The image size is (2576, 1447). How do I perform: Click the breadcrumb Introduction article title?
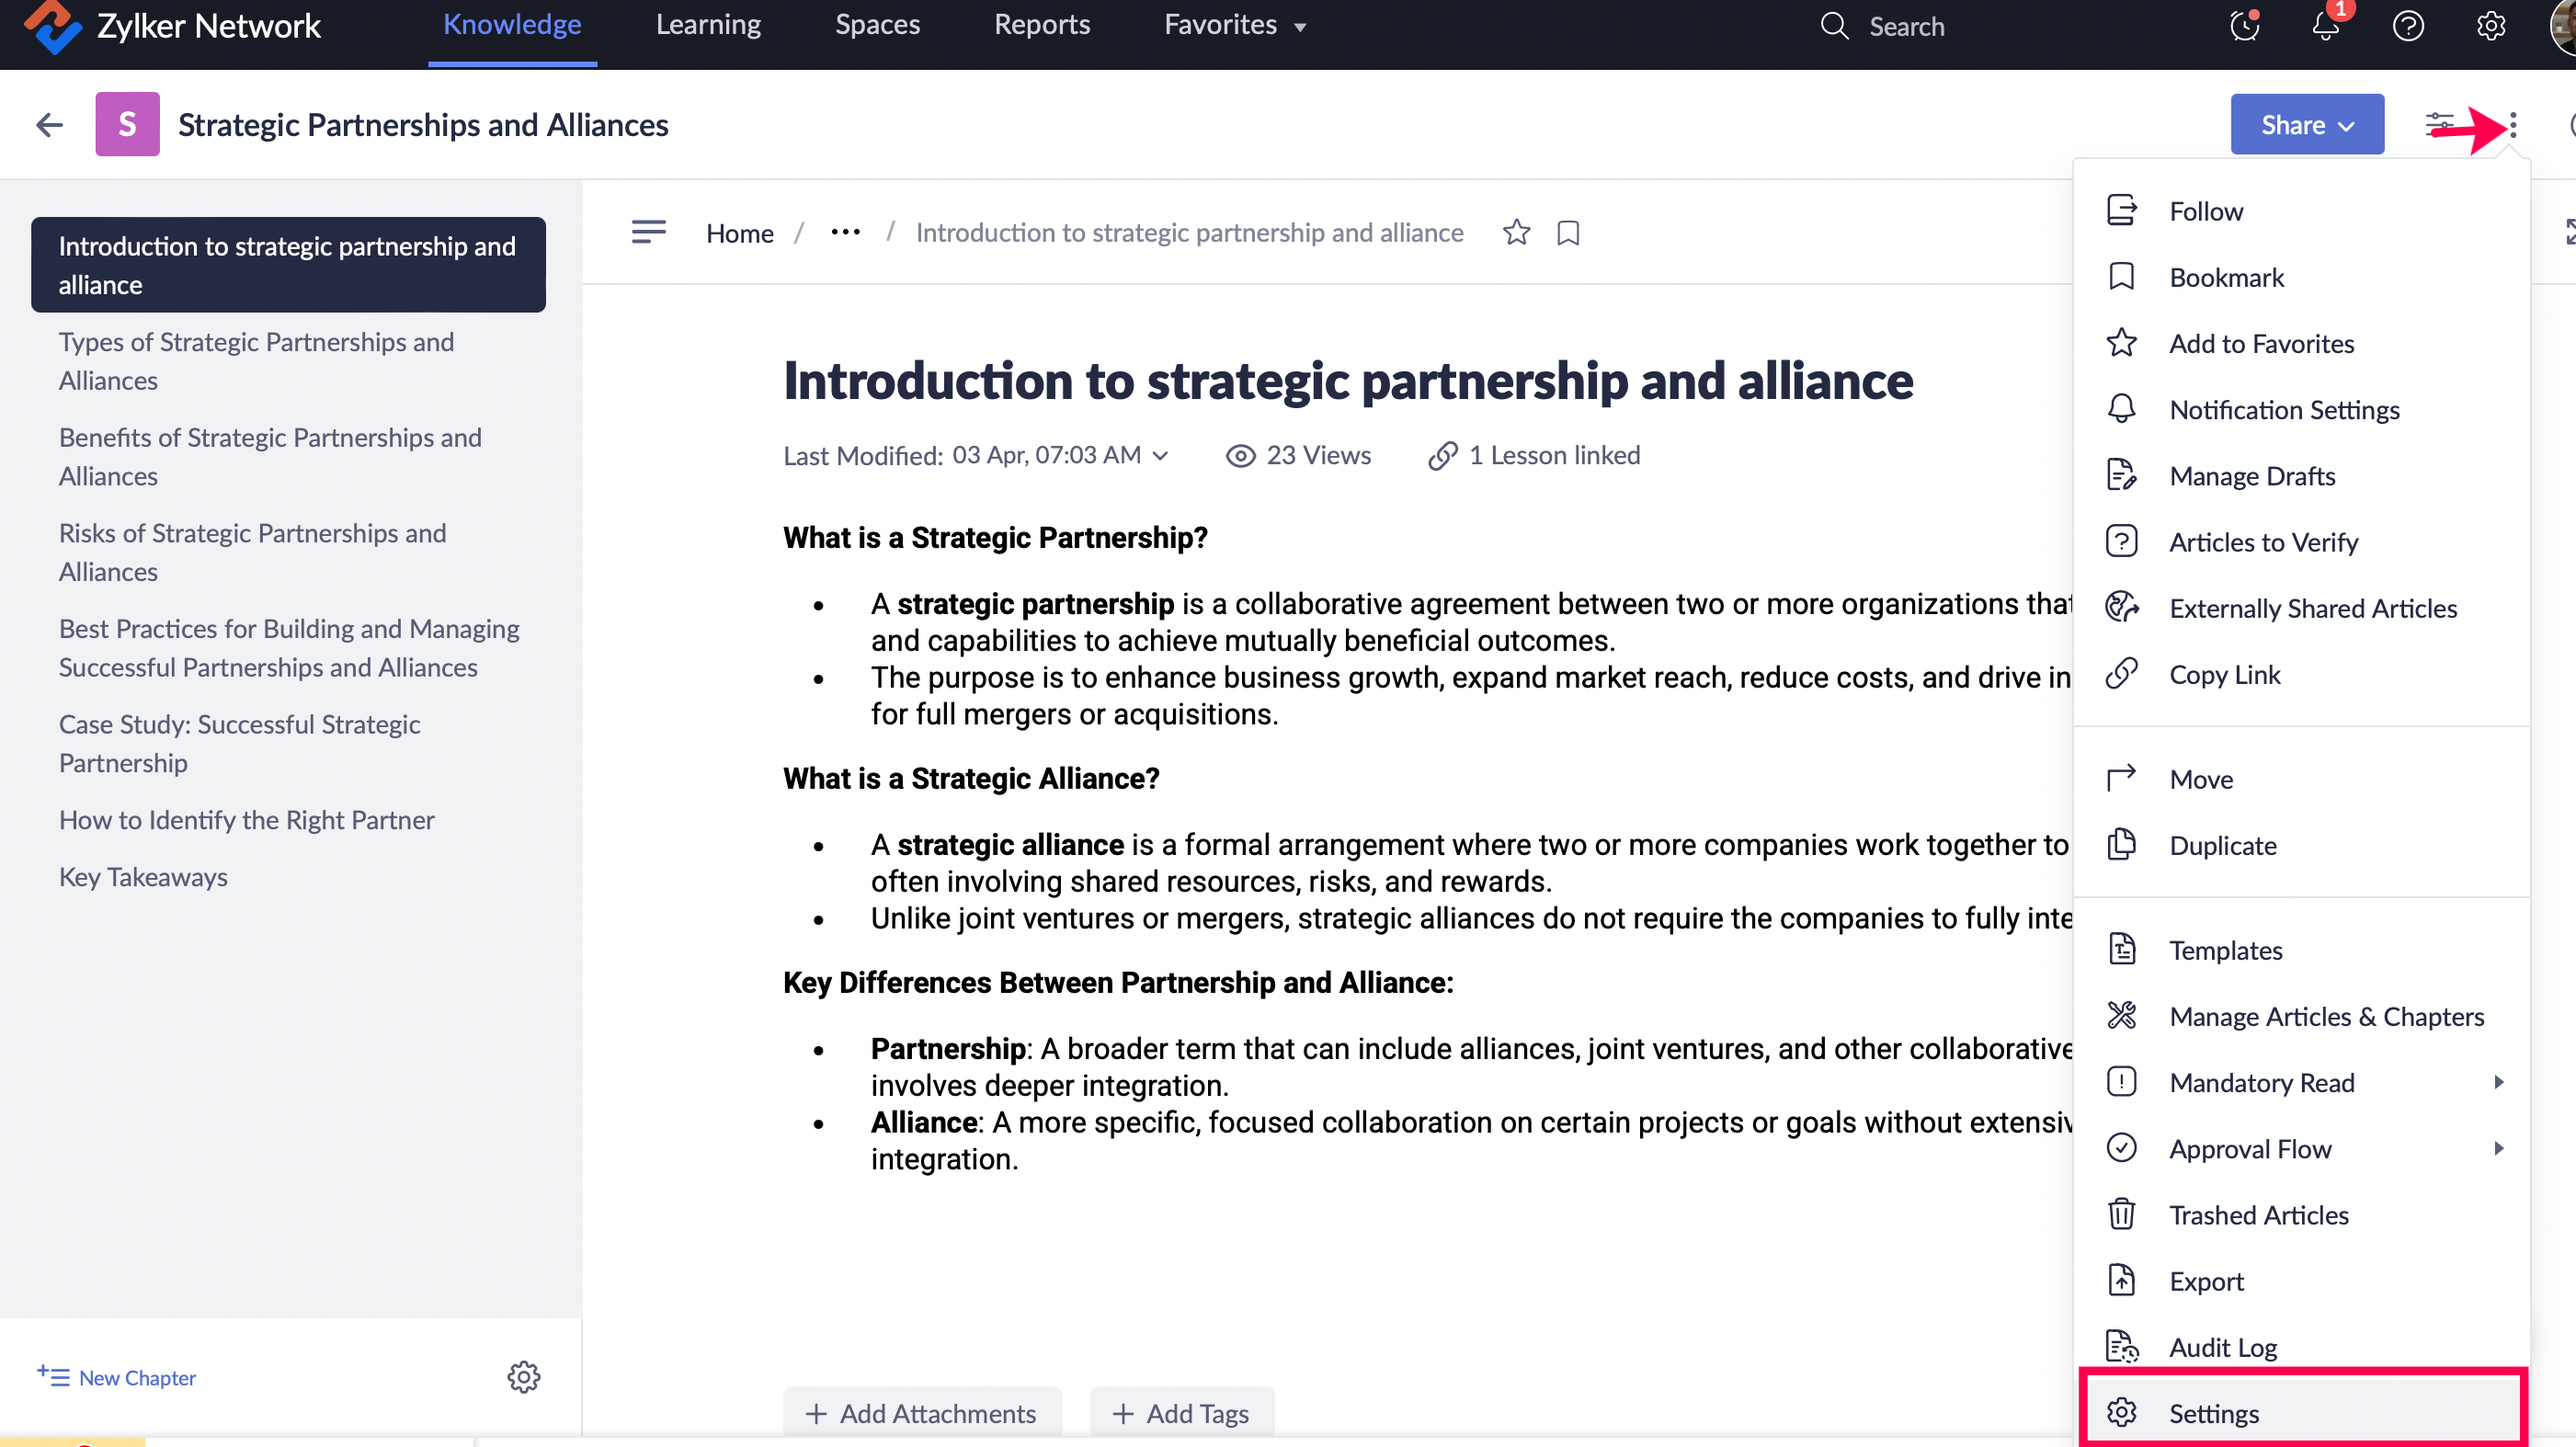click(x=1189, y=233)
